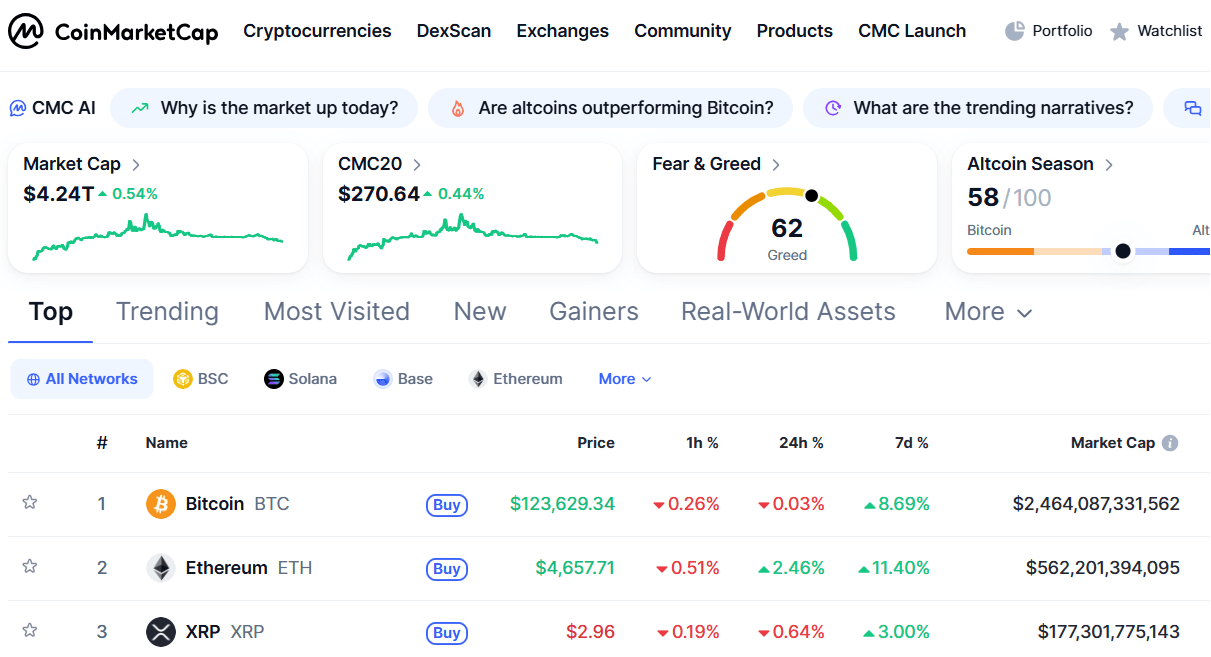Toggle the XRP watchlist star
1211x657 pixels.
(x=30, y=630)
